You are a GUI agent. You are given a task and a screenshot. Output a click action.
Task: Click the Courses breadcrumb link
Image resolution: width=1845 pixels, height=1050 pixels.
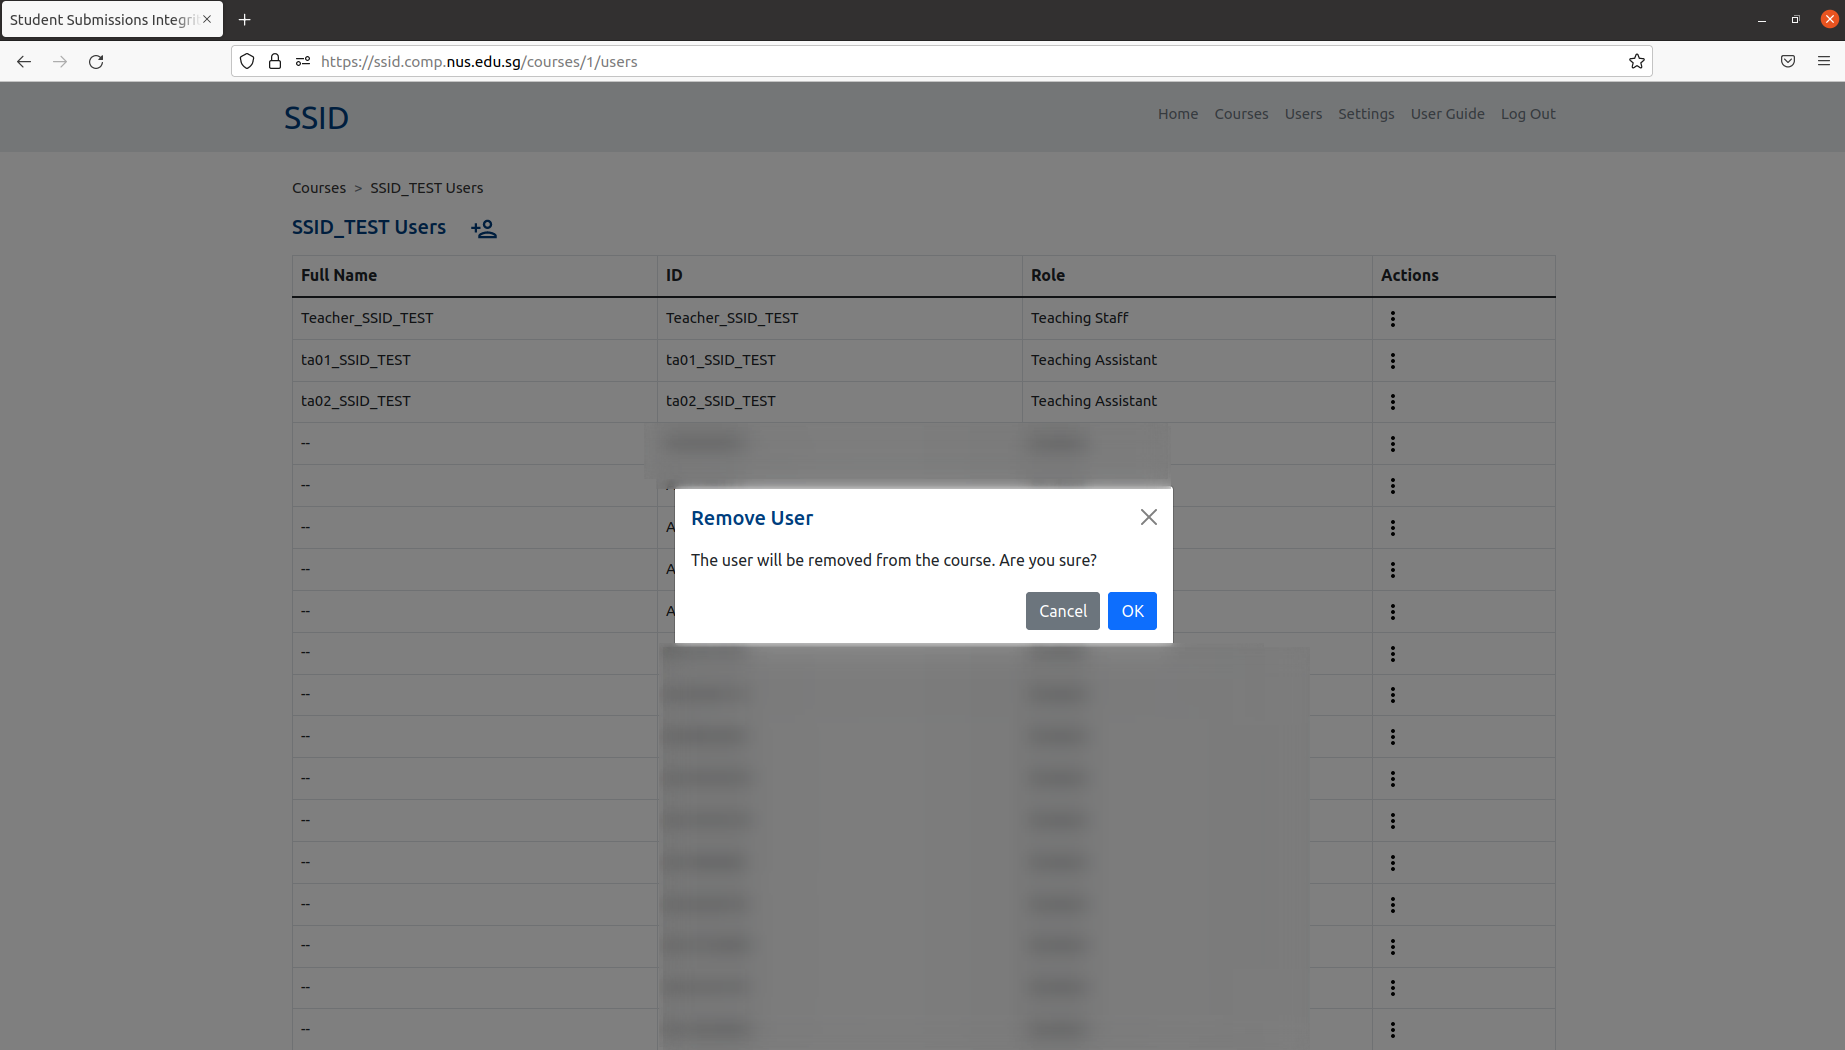point(318,187)
